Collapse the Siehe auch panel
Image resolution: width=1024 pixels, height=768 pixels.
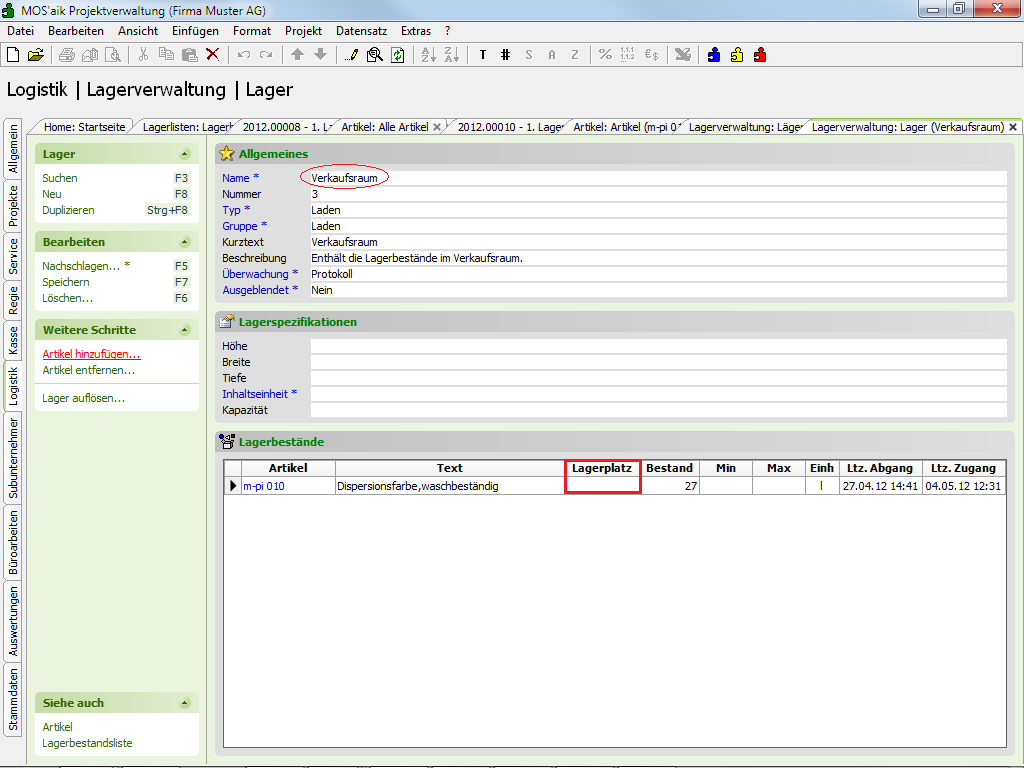click(184, 703)
